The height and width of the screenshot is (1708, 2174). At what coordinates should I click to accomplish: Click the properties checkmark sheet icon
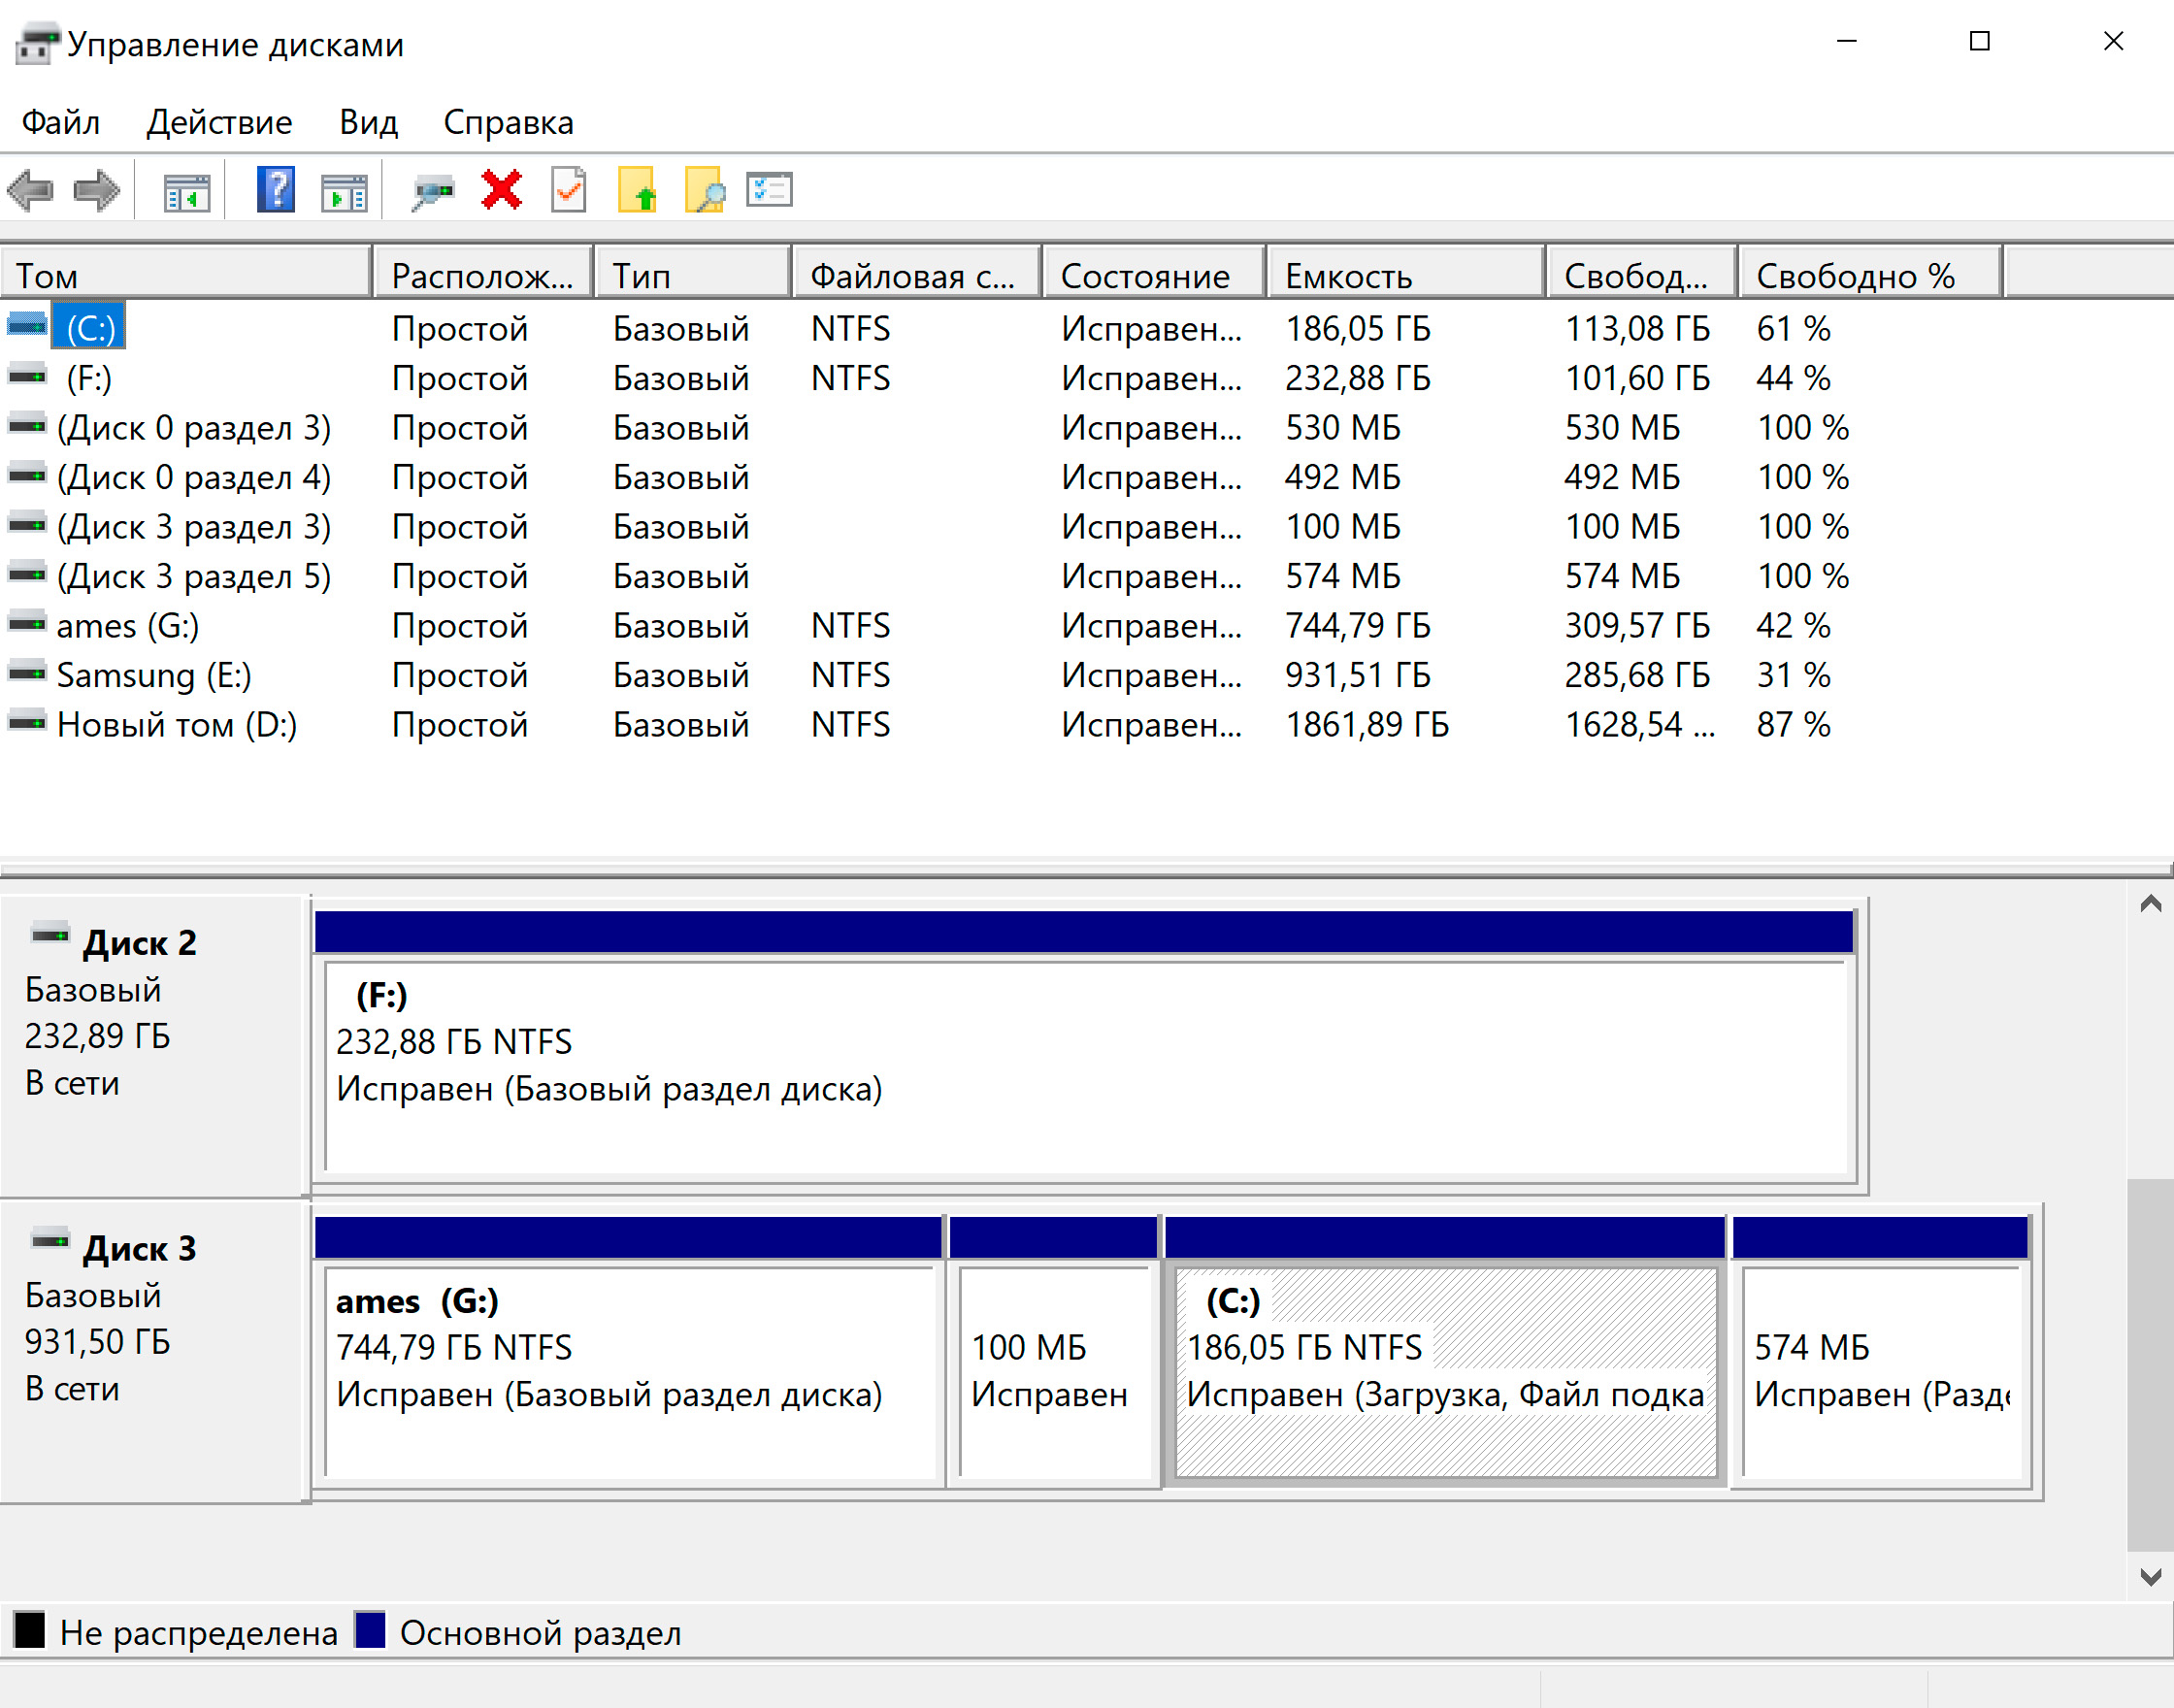click(x=569, y=189)
